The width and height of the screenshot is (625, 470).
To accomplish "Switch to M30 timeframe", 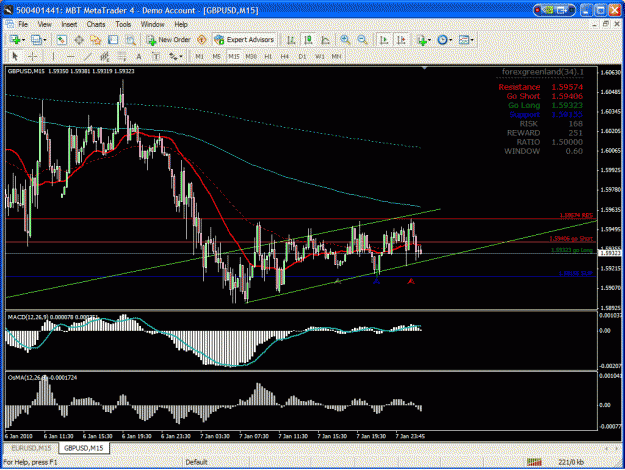I will coord(251,57).
